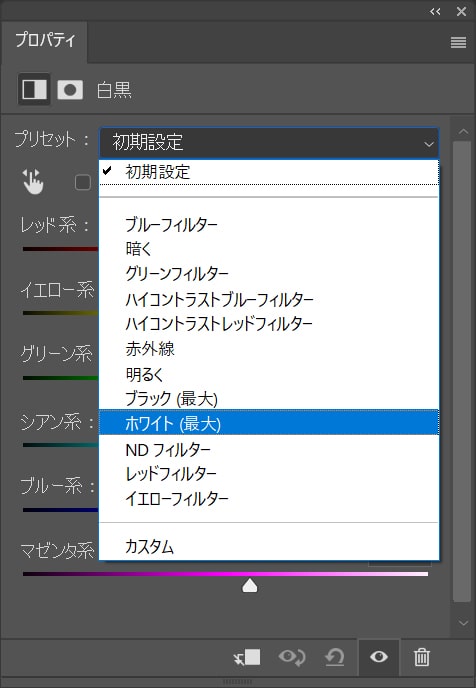
Task: Open the プリセット dropdown showing 初期設定
Action: pyautogui.click(x=269, y=143)
